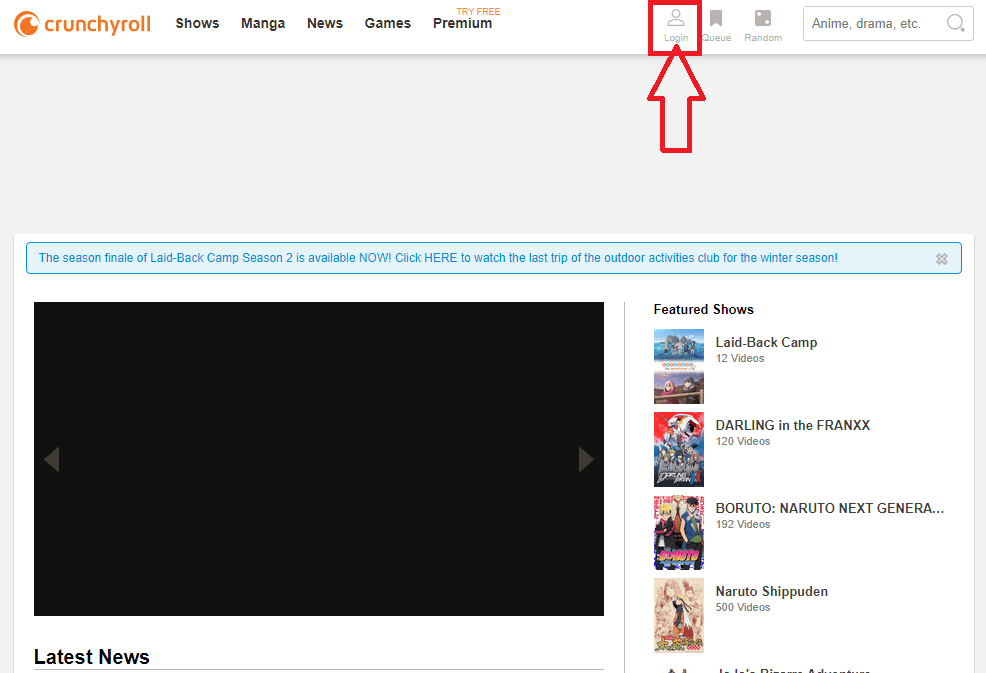Viewport: 986px width, 673px height.
Task: Click the 'Featured Shows' heading
Action: click(x=704, y=309)
